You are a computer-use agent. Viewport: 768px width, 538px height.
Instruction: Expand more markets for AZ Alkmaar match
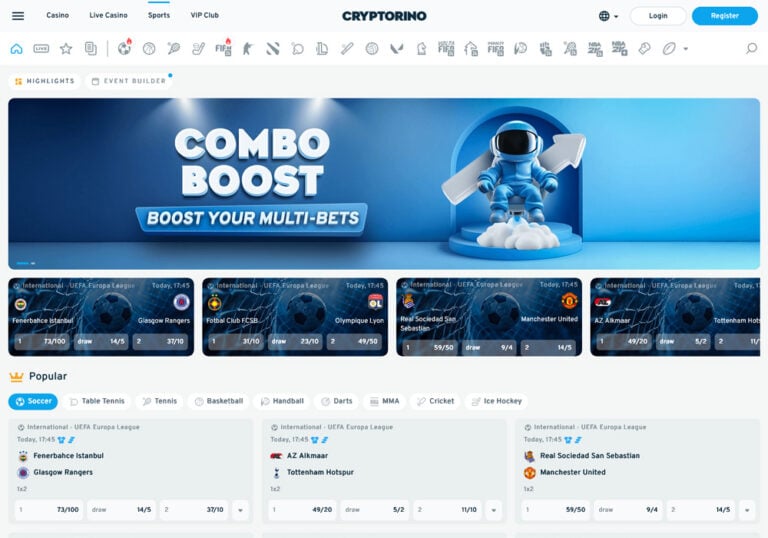point(493,510)
